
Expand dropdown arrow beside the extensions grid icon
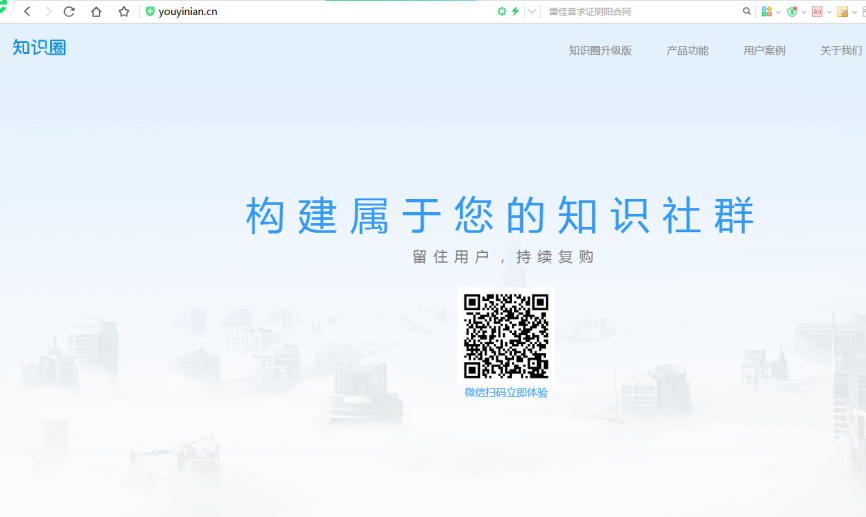(x=778, y=12)
